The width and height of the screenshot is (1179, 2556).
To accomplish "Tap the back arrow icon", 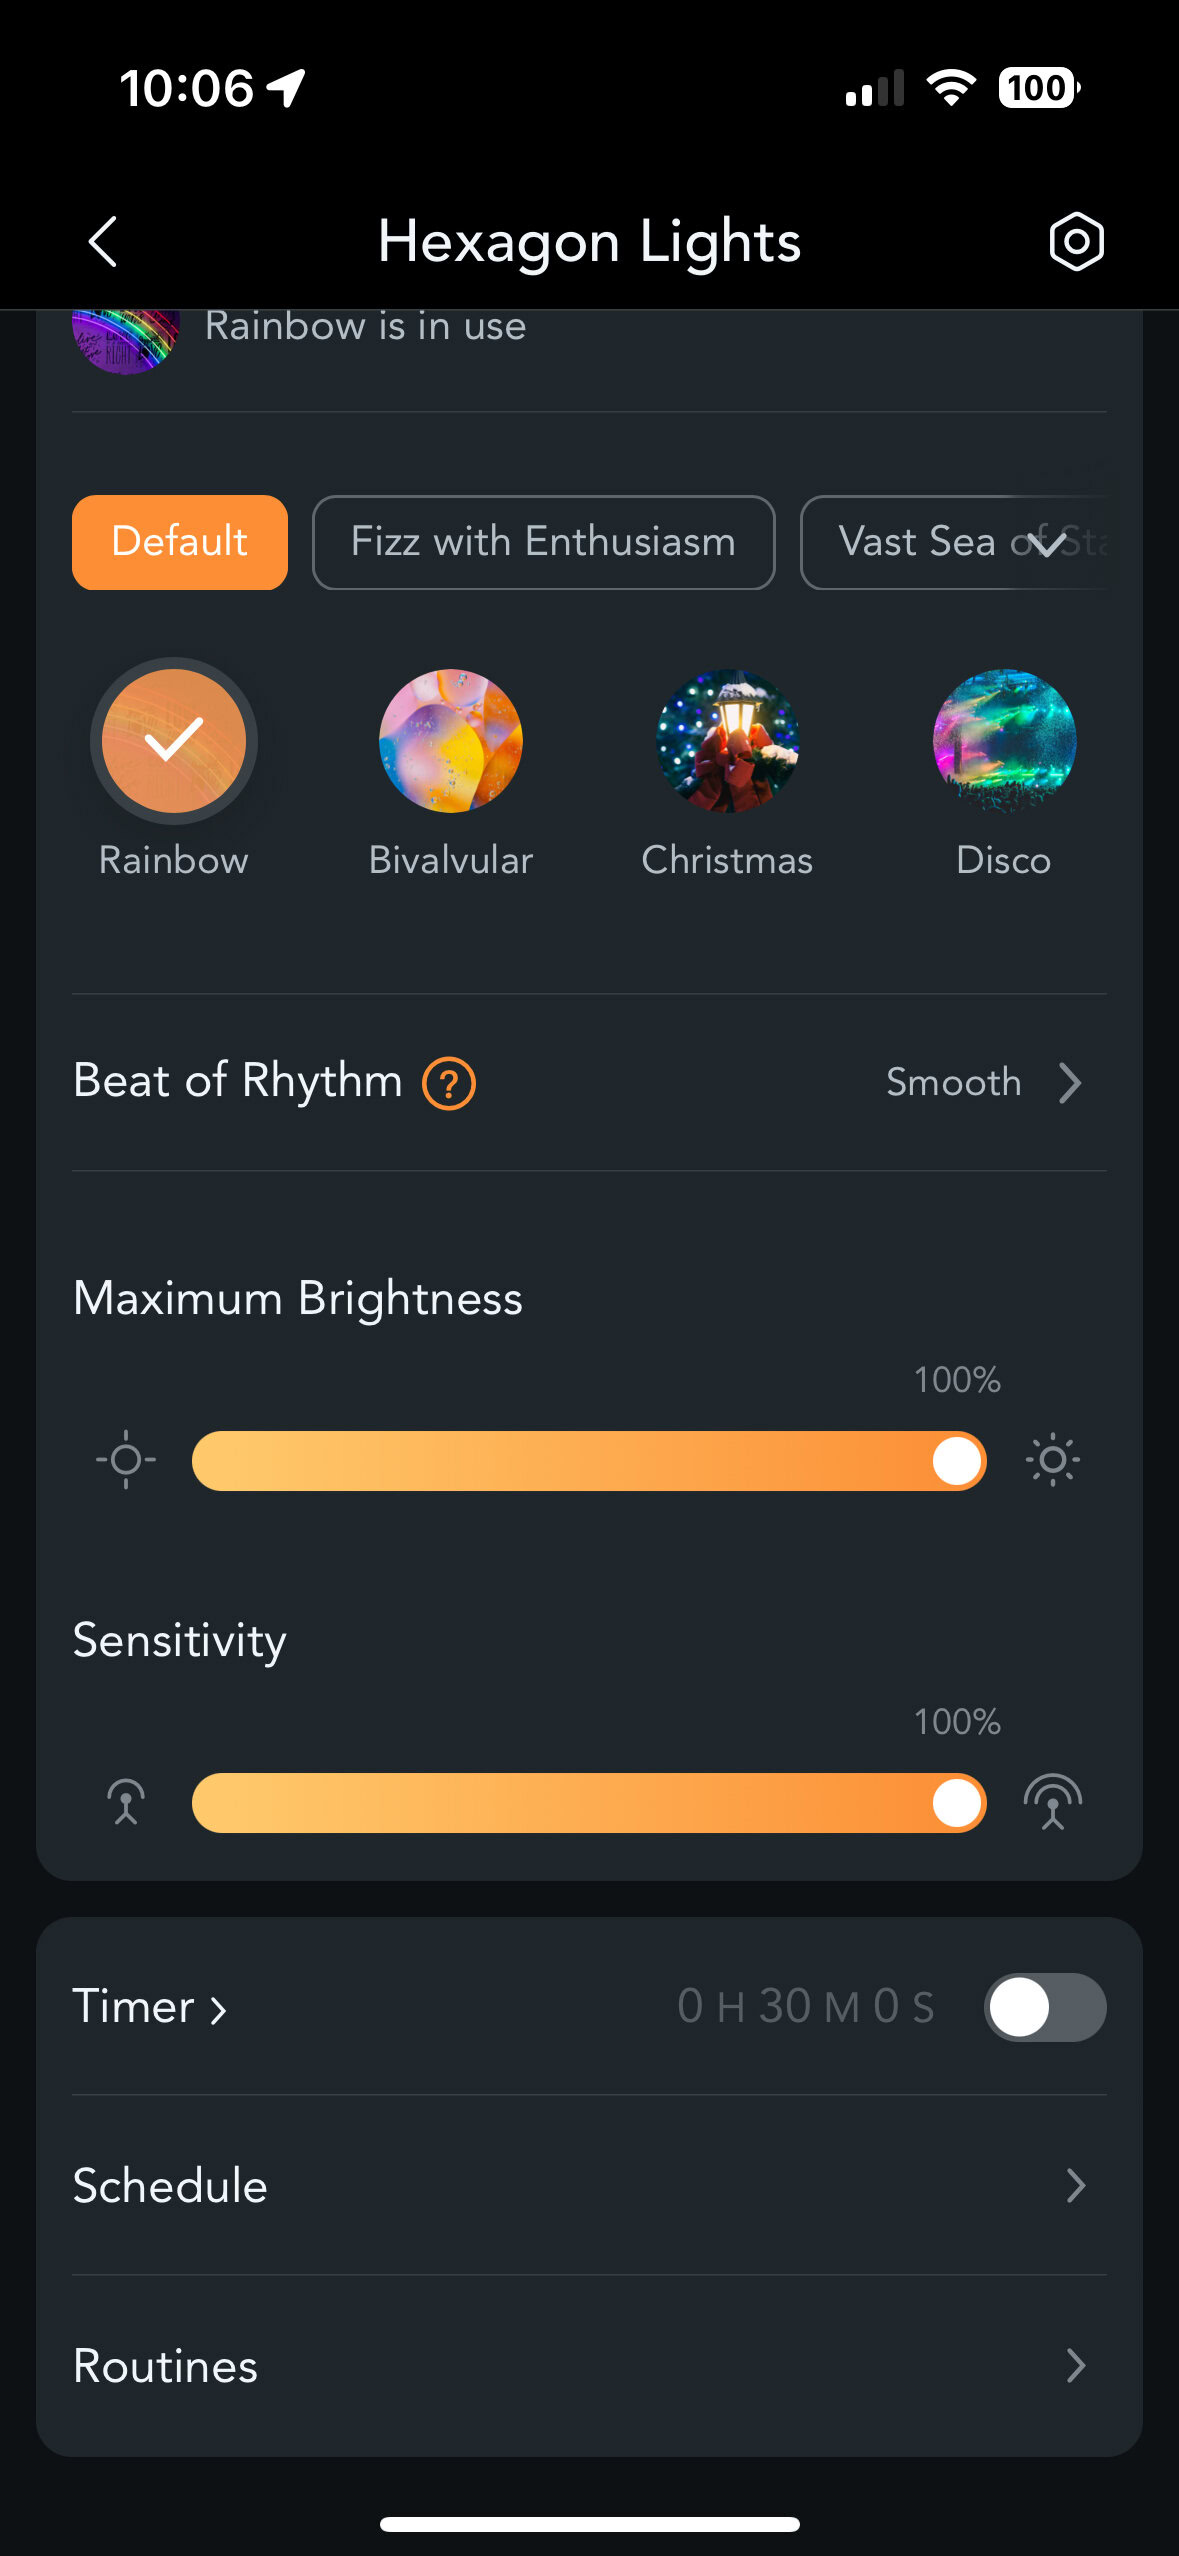I will (104, 242).
